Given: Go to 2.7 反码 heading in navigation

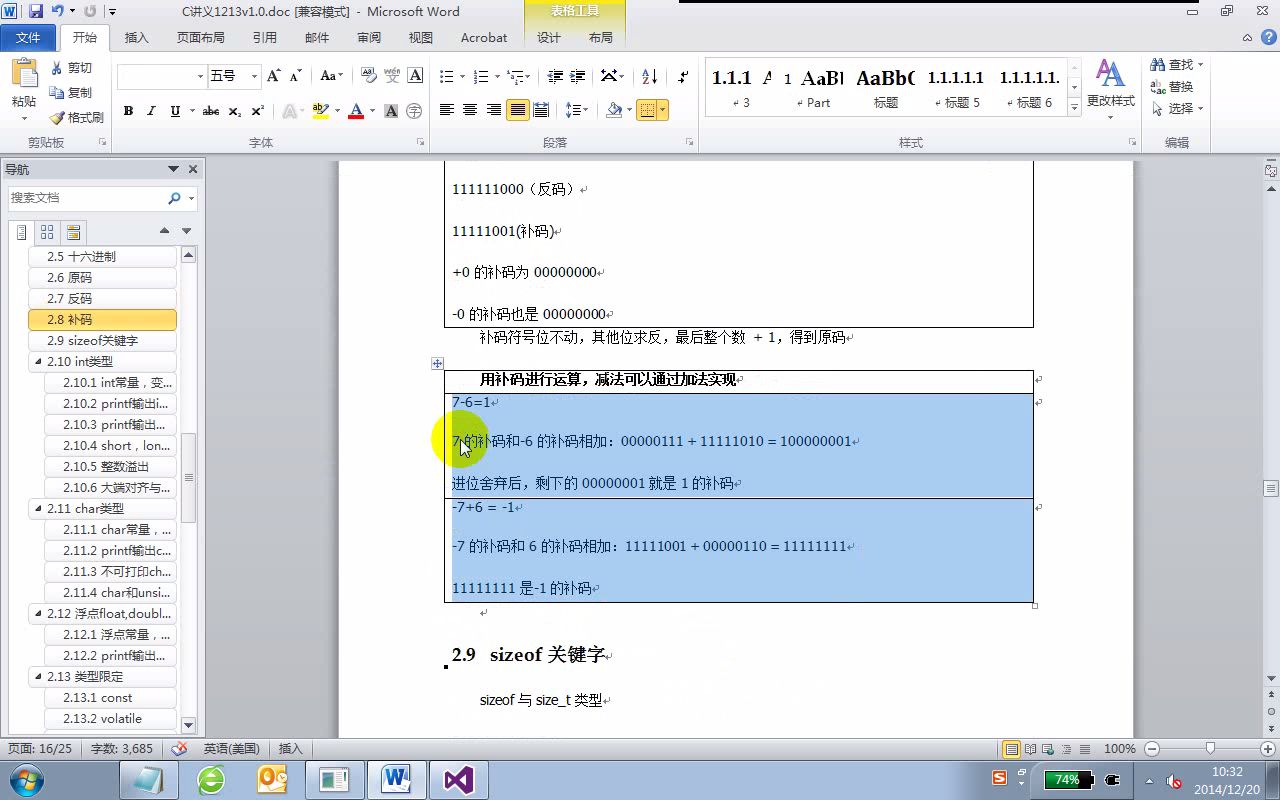Looking at the screenshot, I should pos(103,299).
